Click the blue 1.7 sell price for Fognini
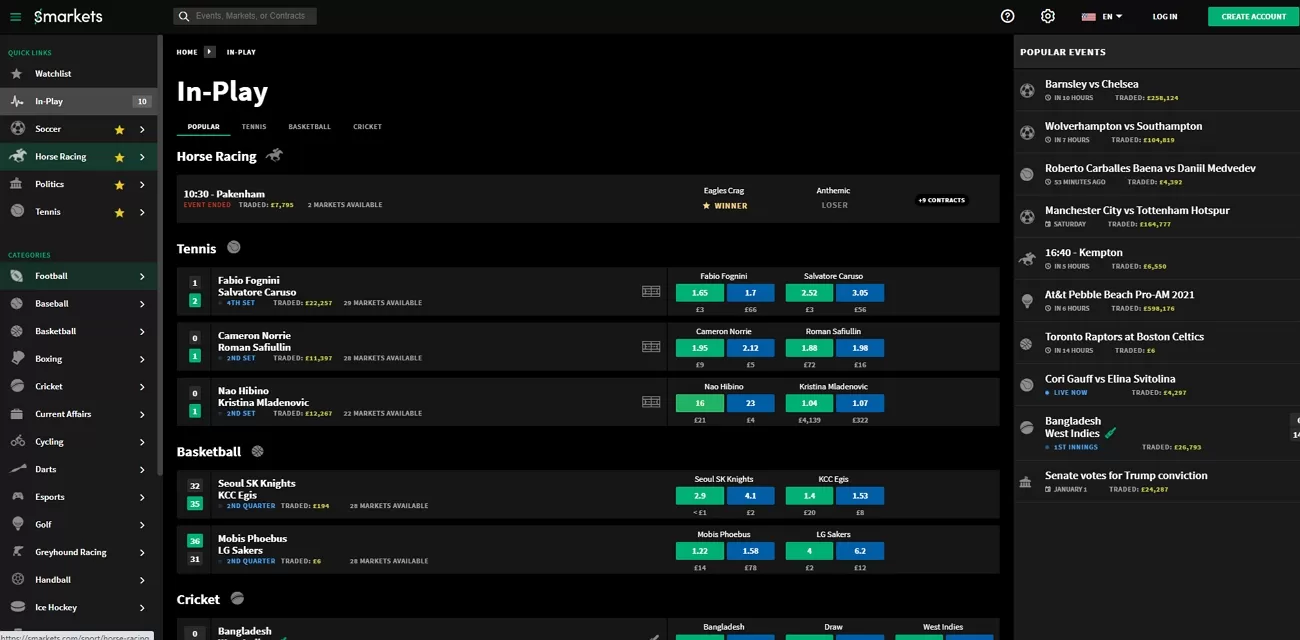The height and width of the screenshot is (640, 1300). coord(751,293)
